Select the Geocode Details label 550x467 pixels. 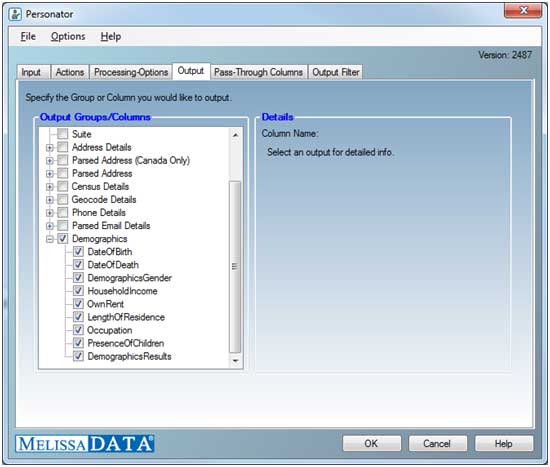[104, 200]
